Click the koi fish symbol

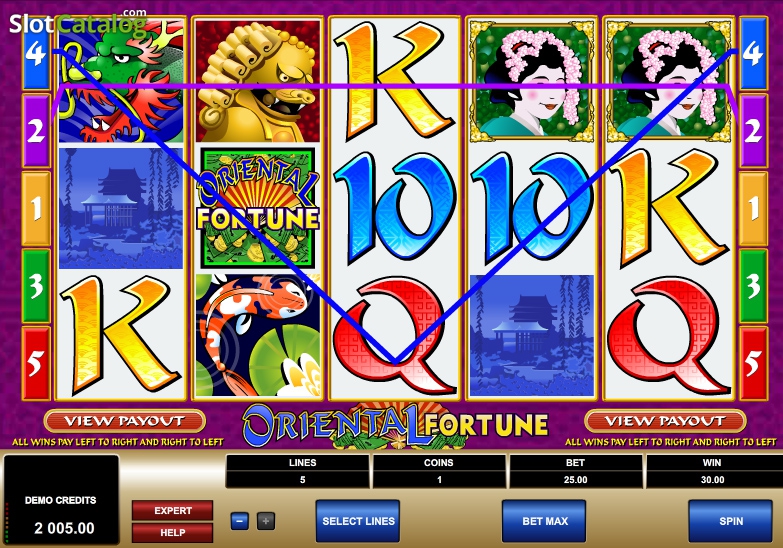pos(258,335)
